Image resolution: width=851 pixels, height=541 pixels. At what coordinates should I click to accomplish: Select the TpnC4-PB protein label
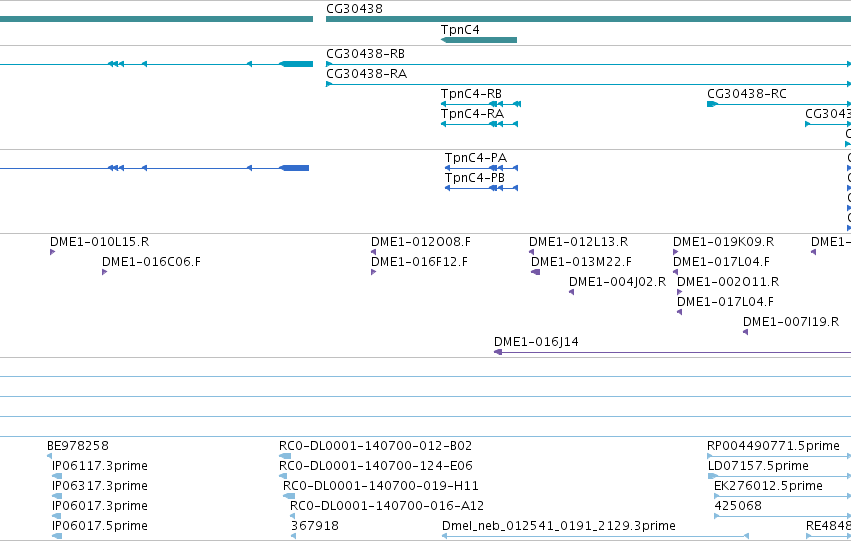tap(474, 178)
